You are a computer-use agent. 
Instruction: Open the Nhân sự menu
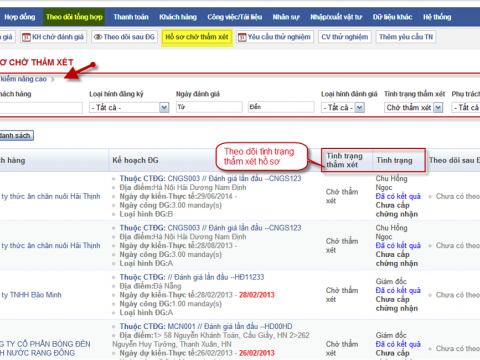[286, 17]
